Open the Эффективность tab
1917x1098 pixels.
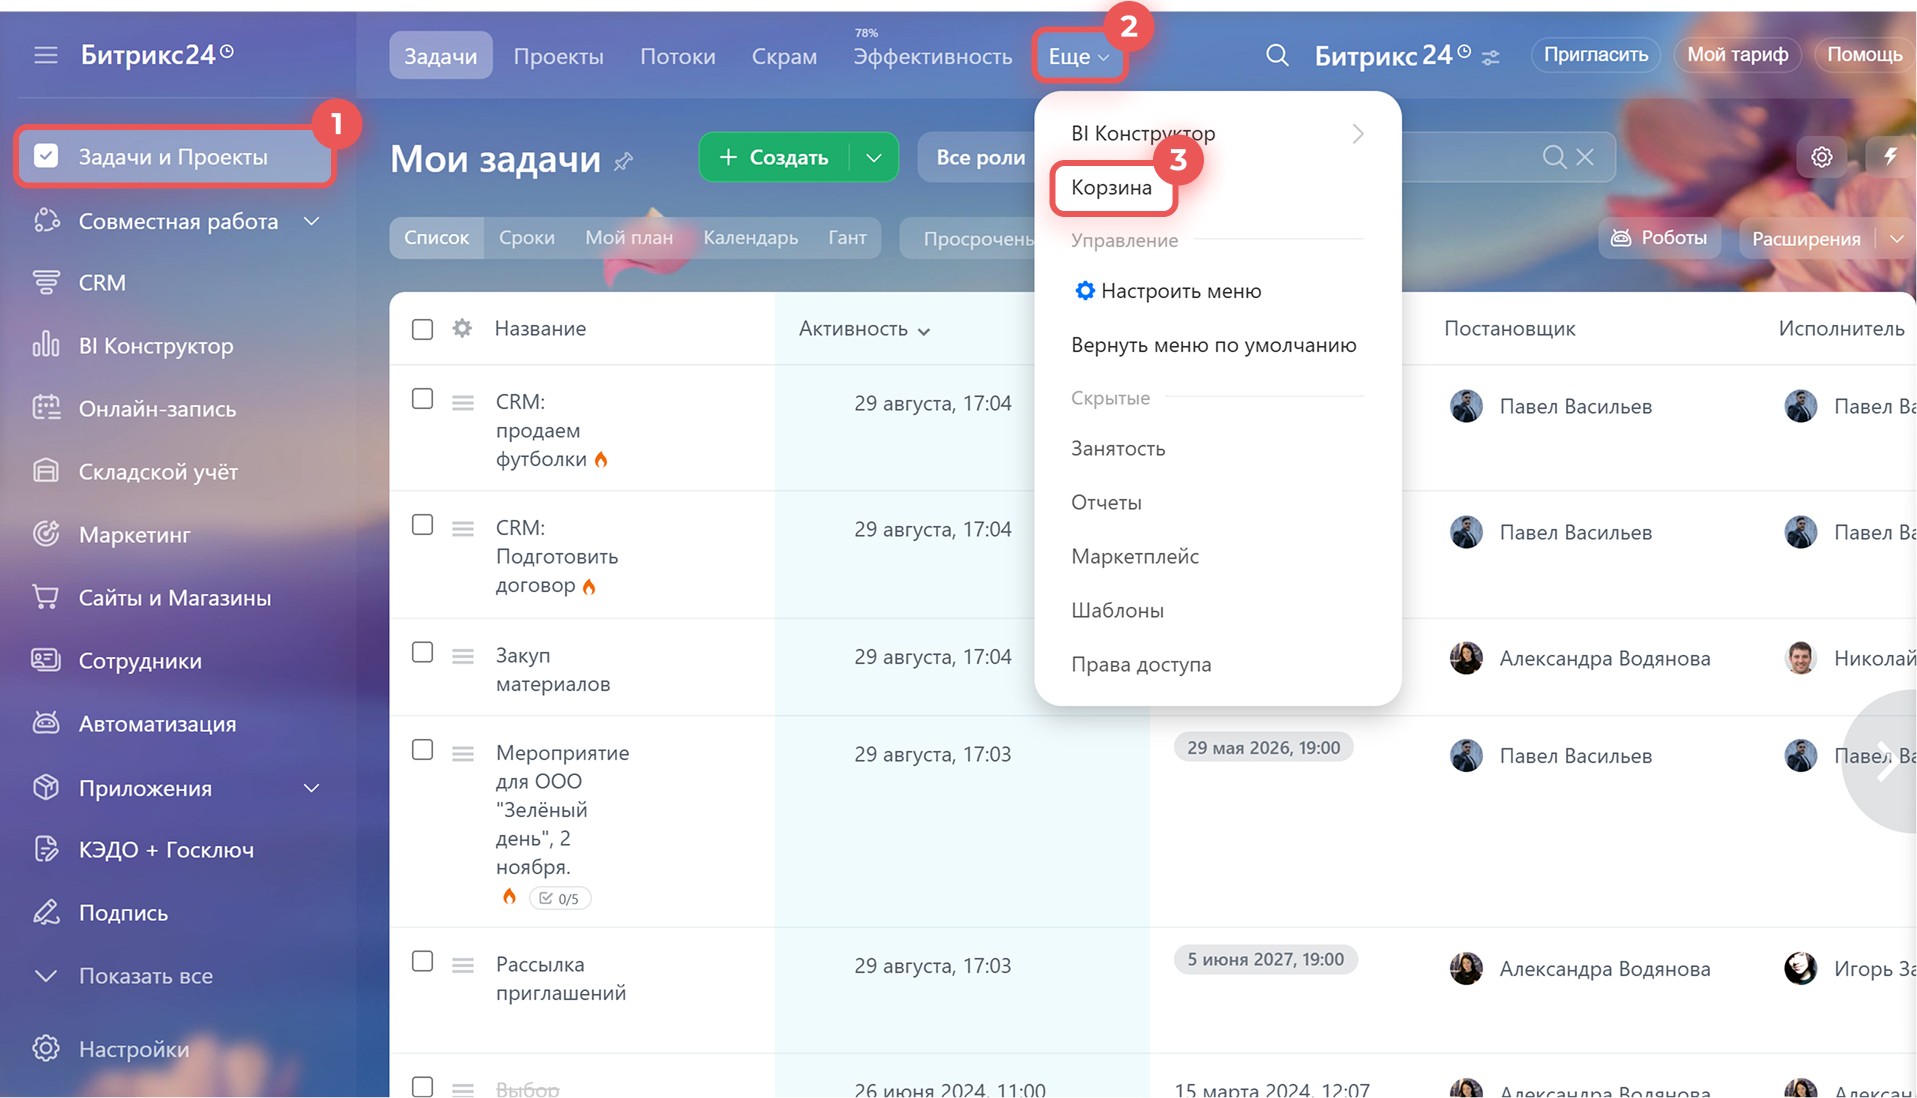point(932,56)
